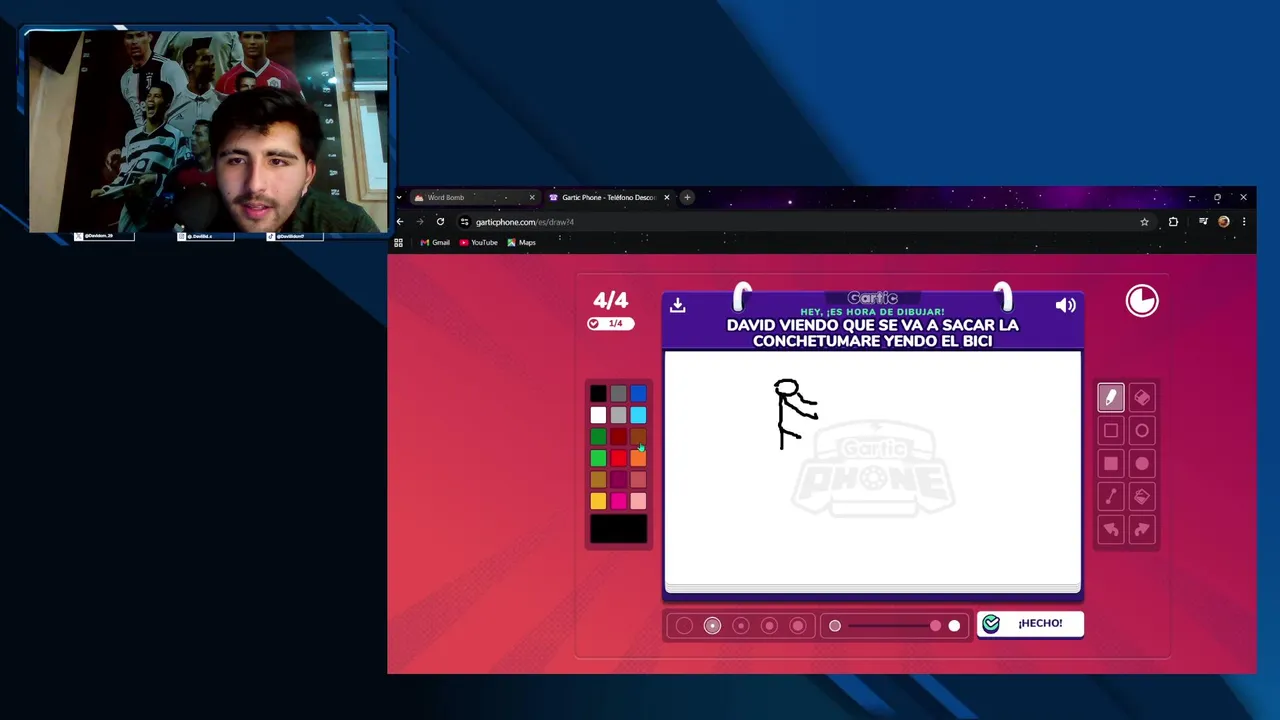Open the tab search dropdown arrow
This screenshot has width=1280, height=720.
(399, 197)
